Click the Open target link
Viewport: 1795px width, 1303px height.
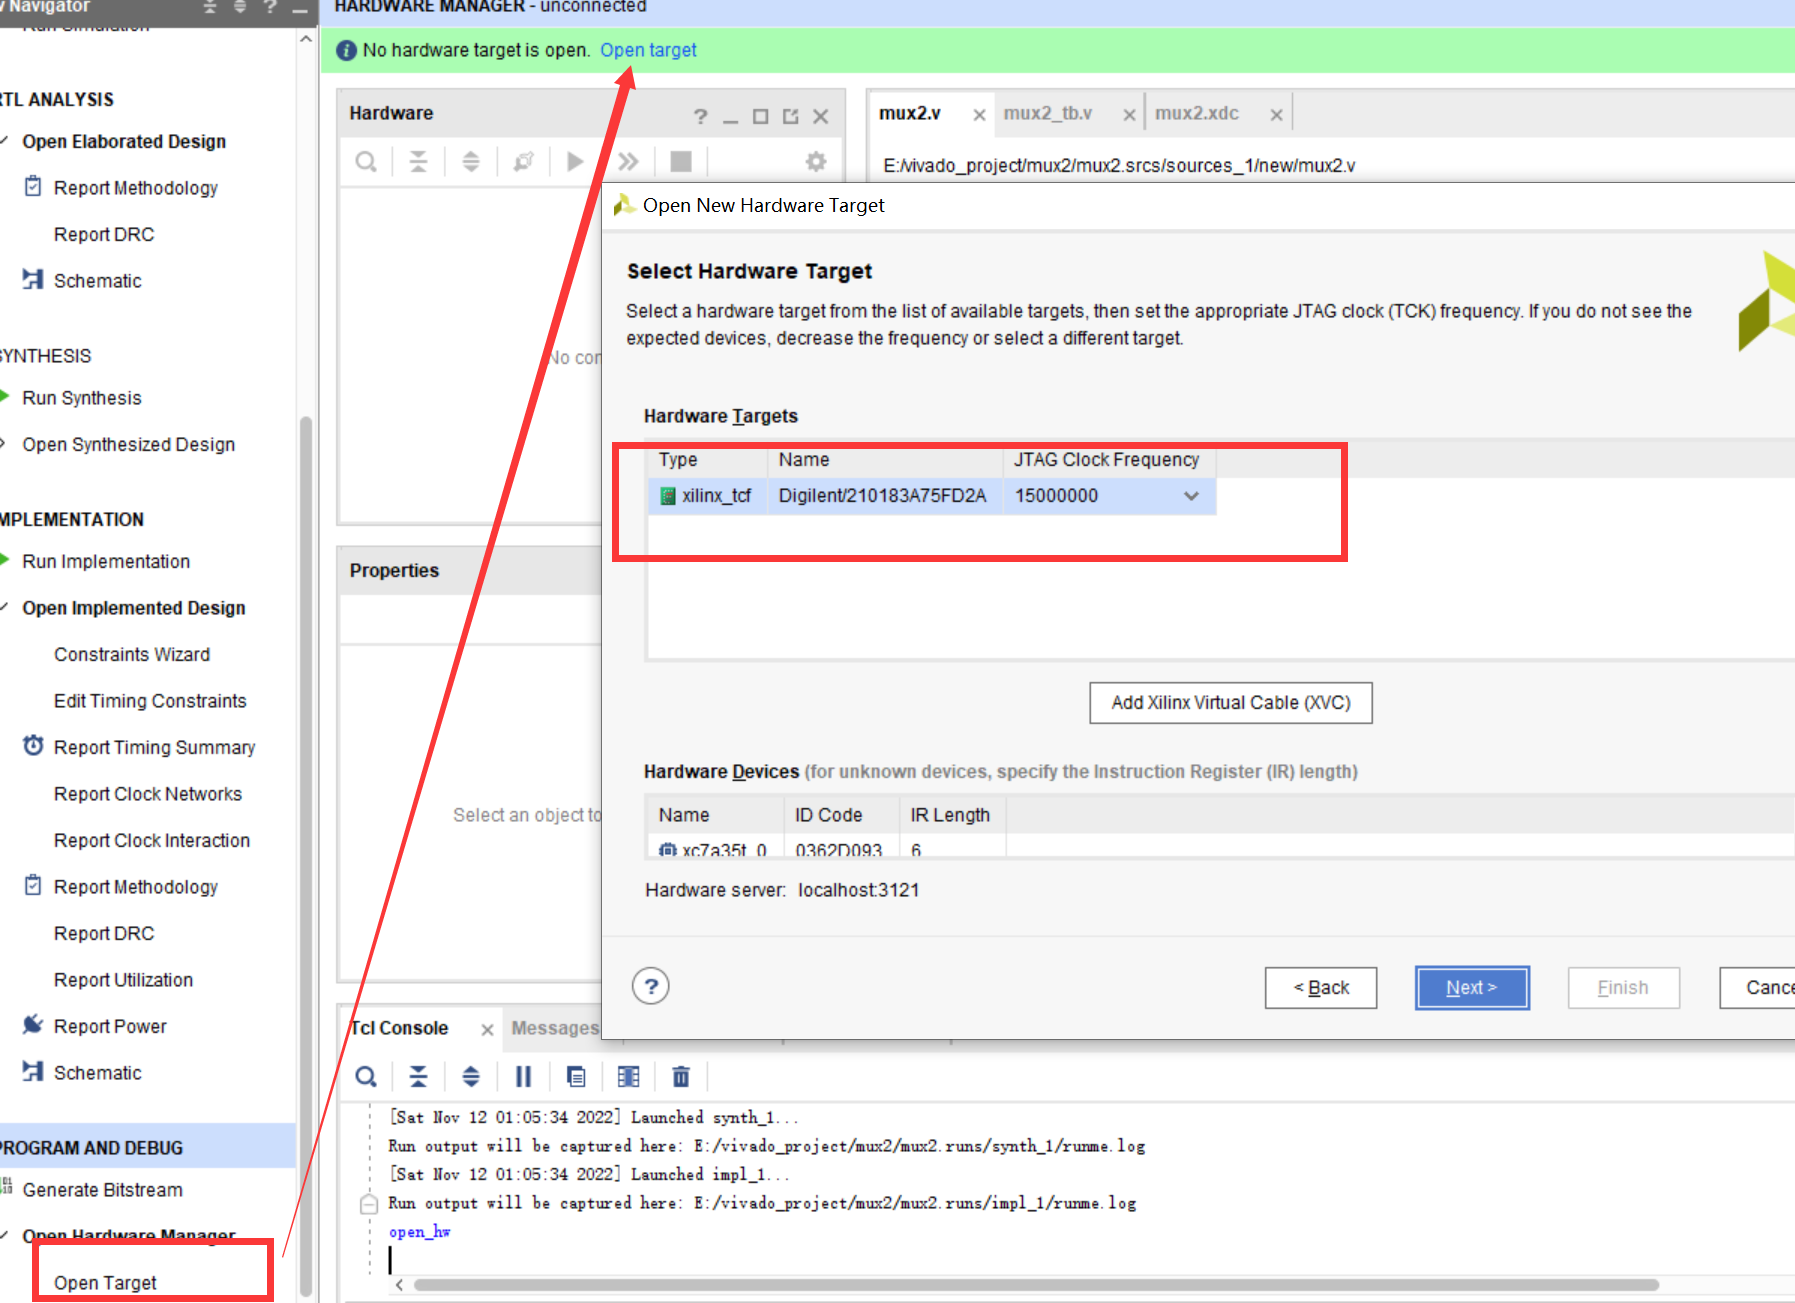click(x=648, y=50)
